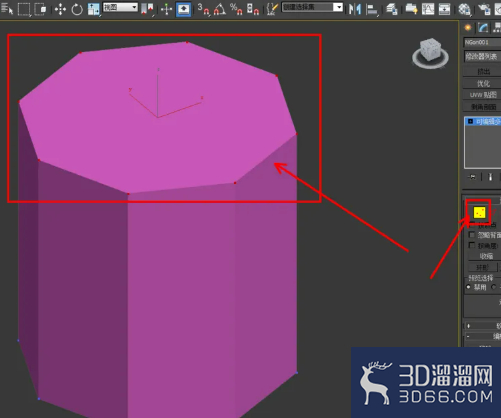
Task: Click the Render Setup teapot icon
Action: click(x=484, y=9)
